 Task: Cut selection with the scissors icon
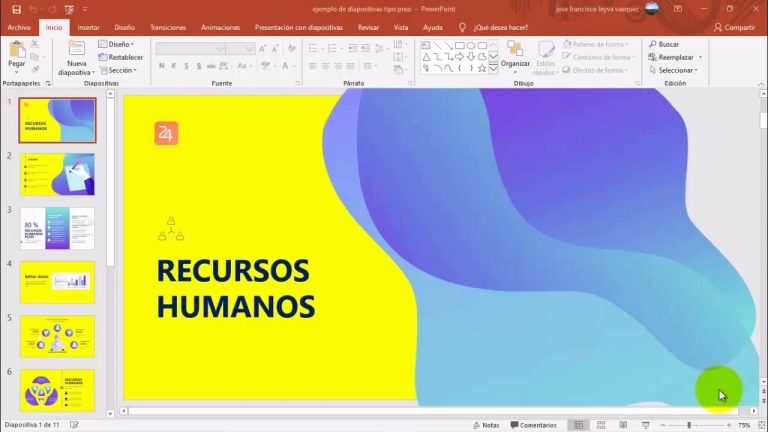(x=35, y=44)
